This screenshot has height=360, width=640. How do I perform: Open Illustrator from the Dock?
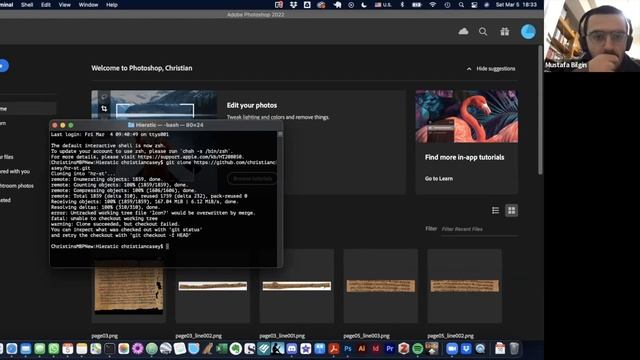(362, 349)
